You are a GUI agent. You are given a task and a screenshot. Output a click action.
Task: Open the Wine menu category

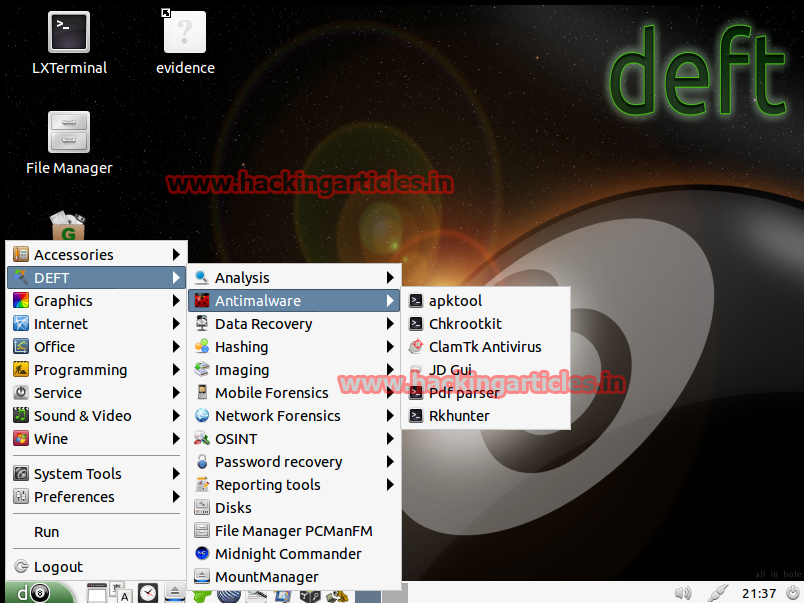point(96,439)
